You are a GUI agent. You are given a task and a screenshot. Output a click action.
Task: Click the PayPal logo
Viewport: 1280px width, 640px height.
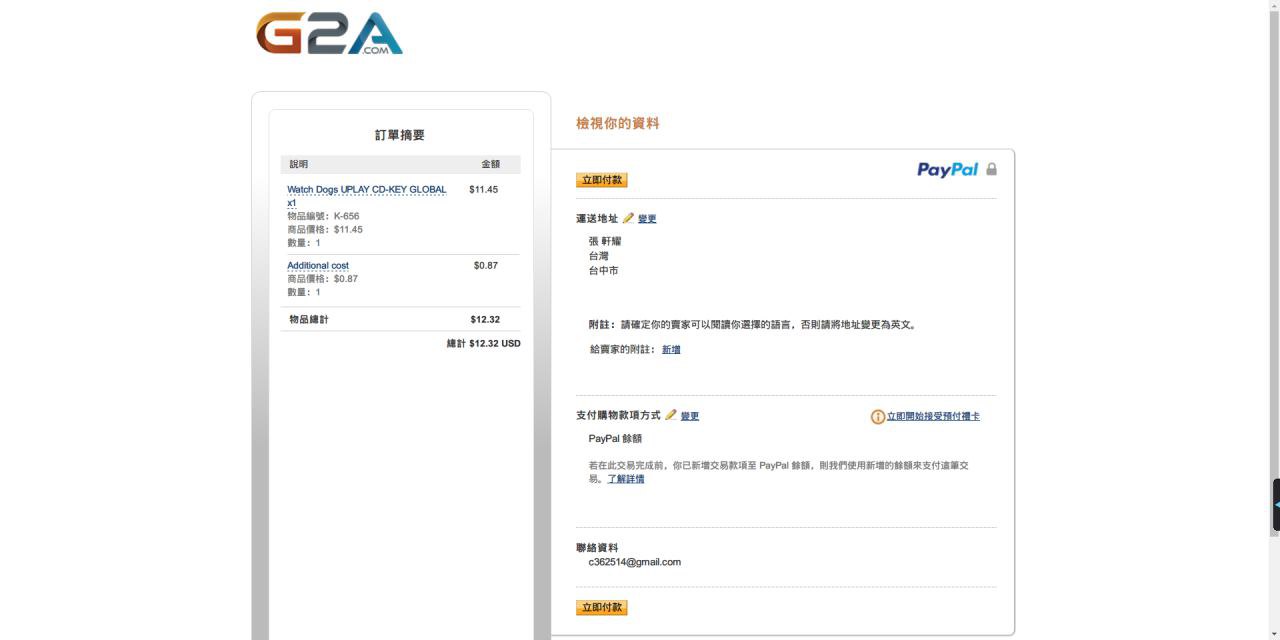point(947,169)
